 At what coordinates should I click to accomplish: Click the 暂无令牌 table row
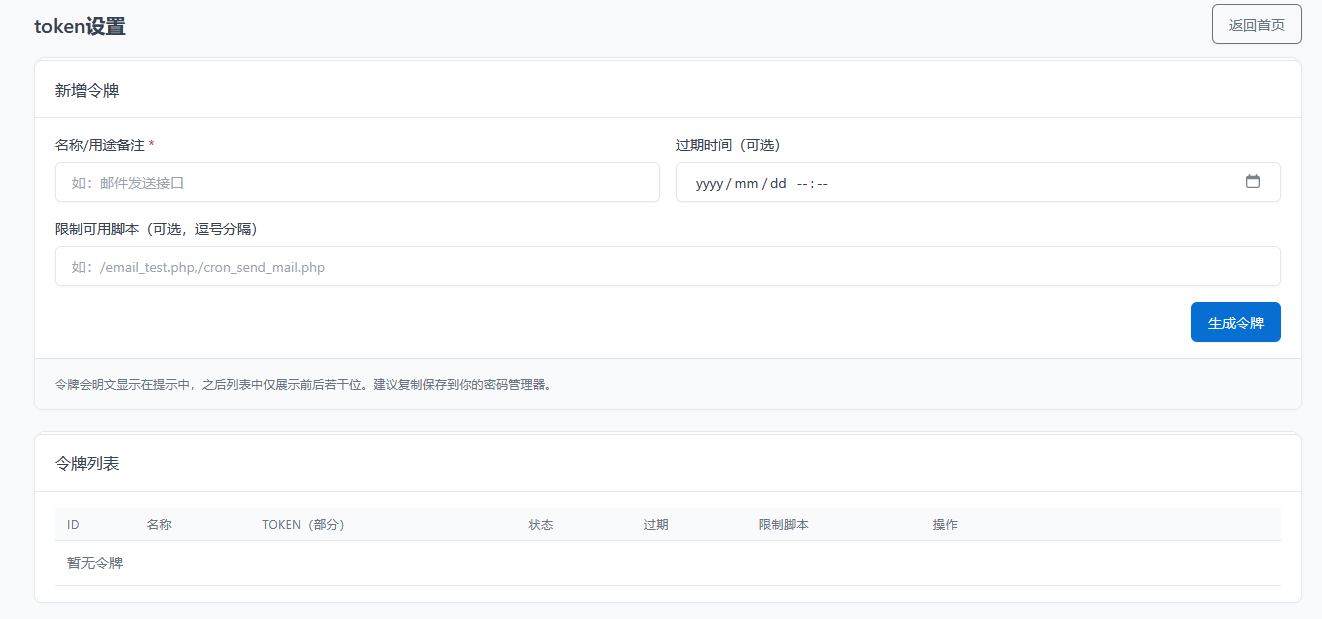coord(94,562)
